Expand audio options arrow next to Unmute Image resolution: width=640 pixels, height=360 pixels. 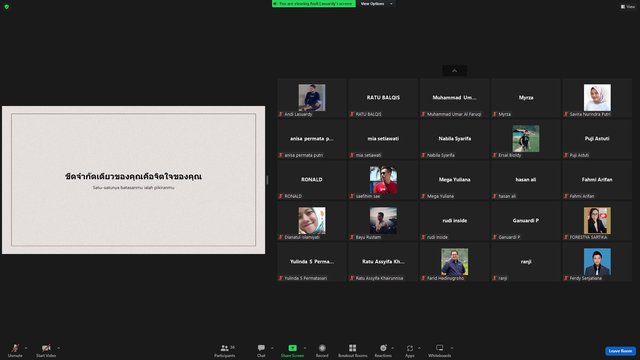click(x=26, y=348)
